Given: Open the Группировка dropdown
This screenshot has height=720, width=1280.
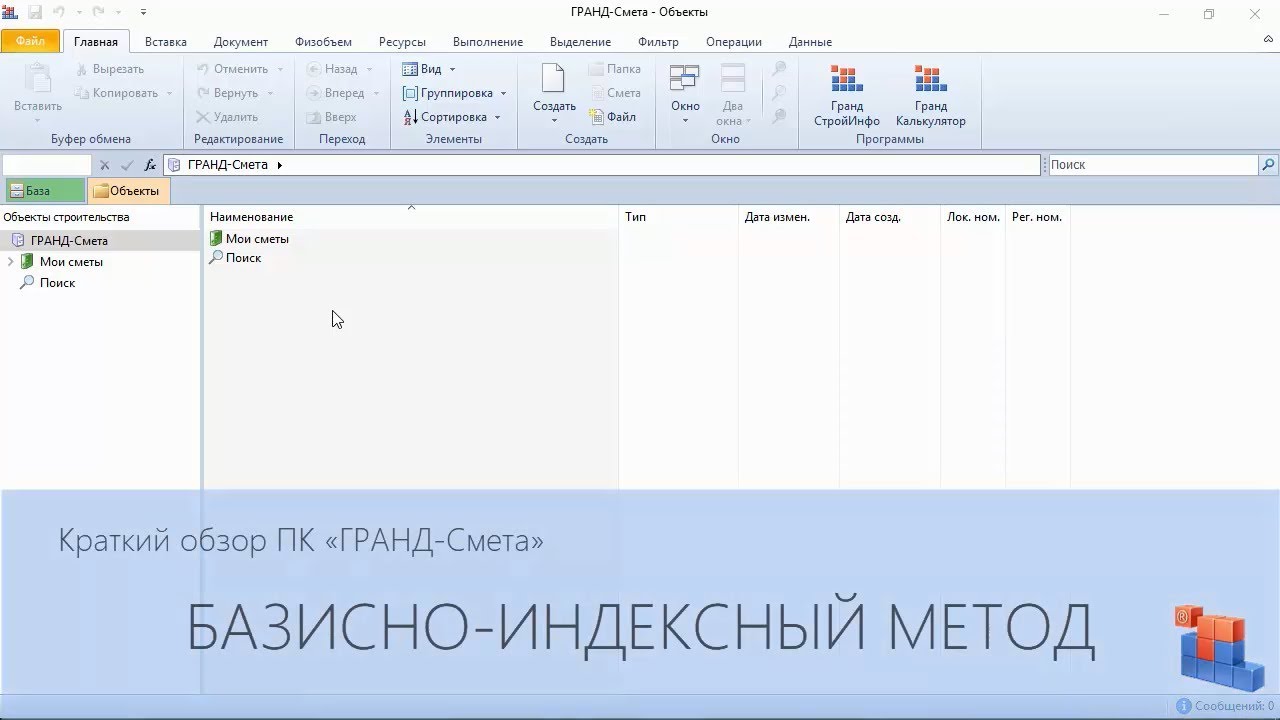Looking at the screenshot, I should (x=454, y=93).
